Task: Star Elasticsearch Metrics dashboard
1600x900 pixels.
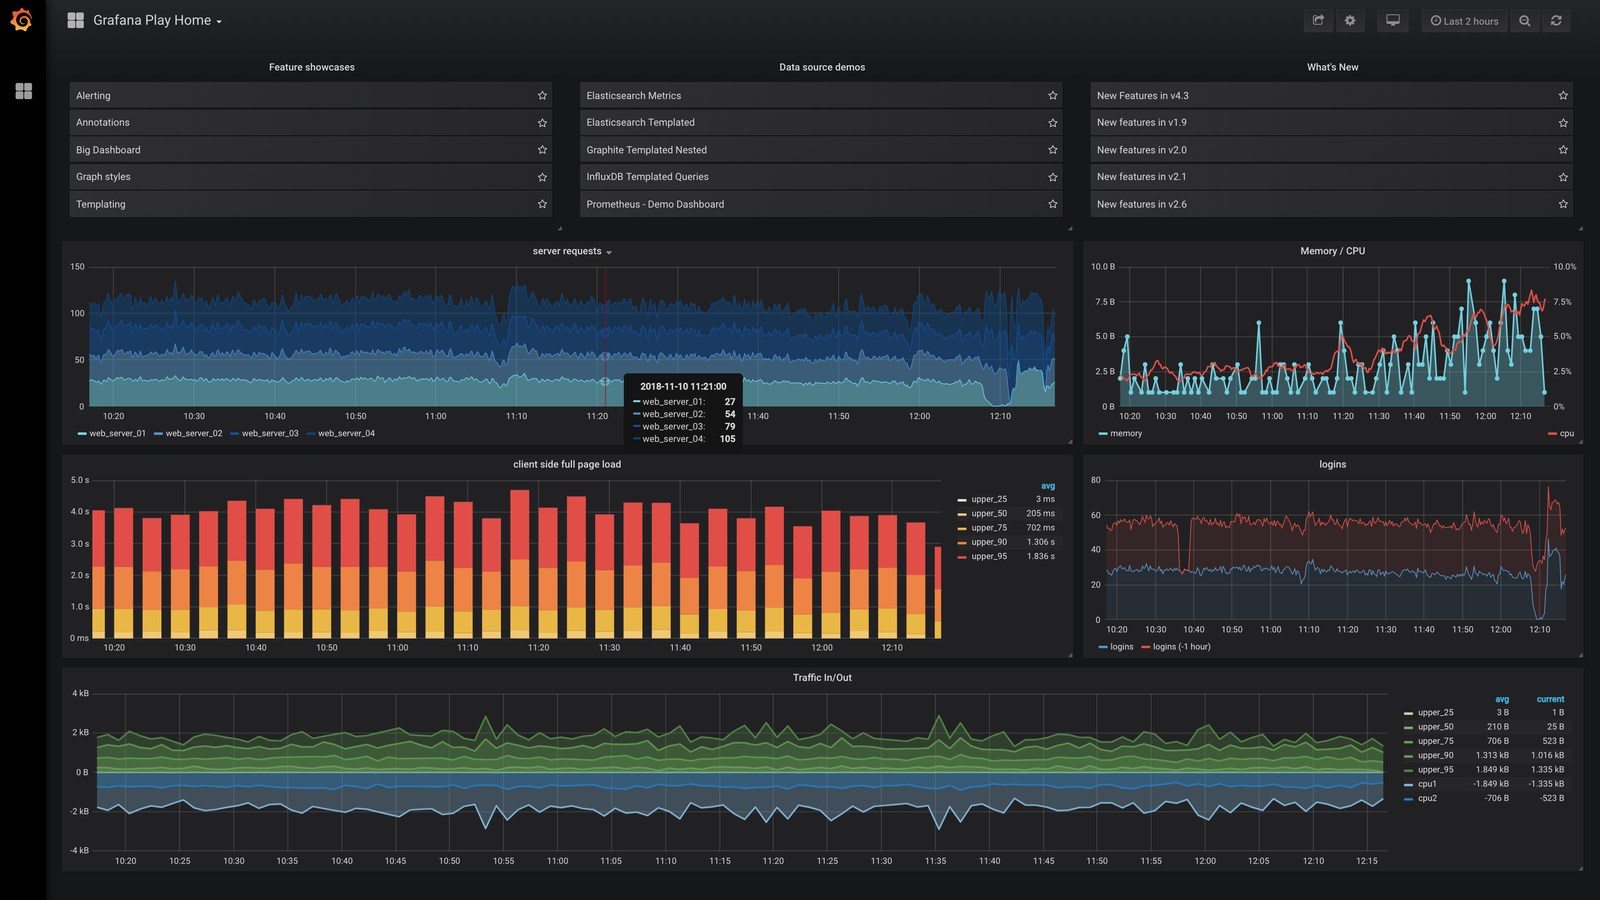Action: [x=1052, y=96]
